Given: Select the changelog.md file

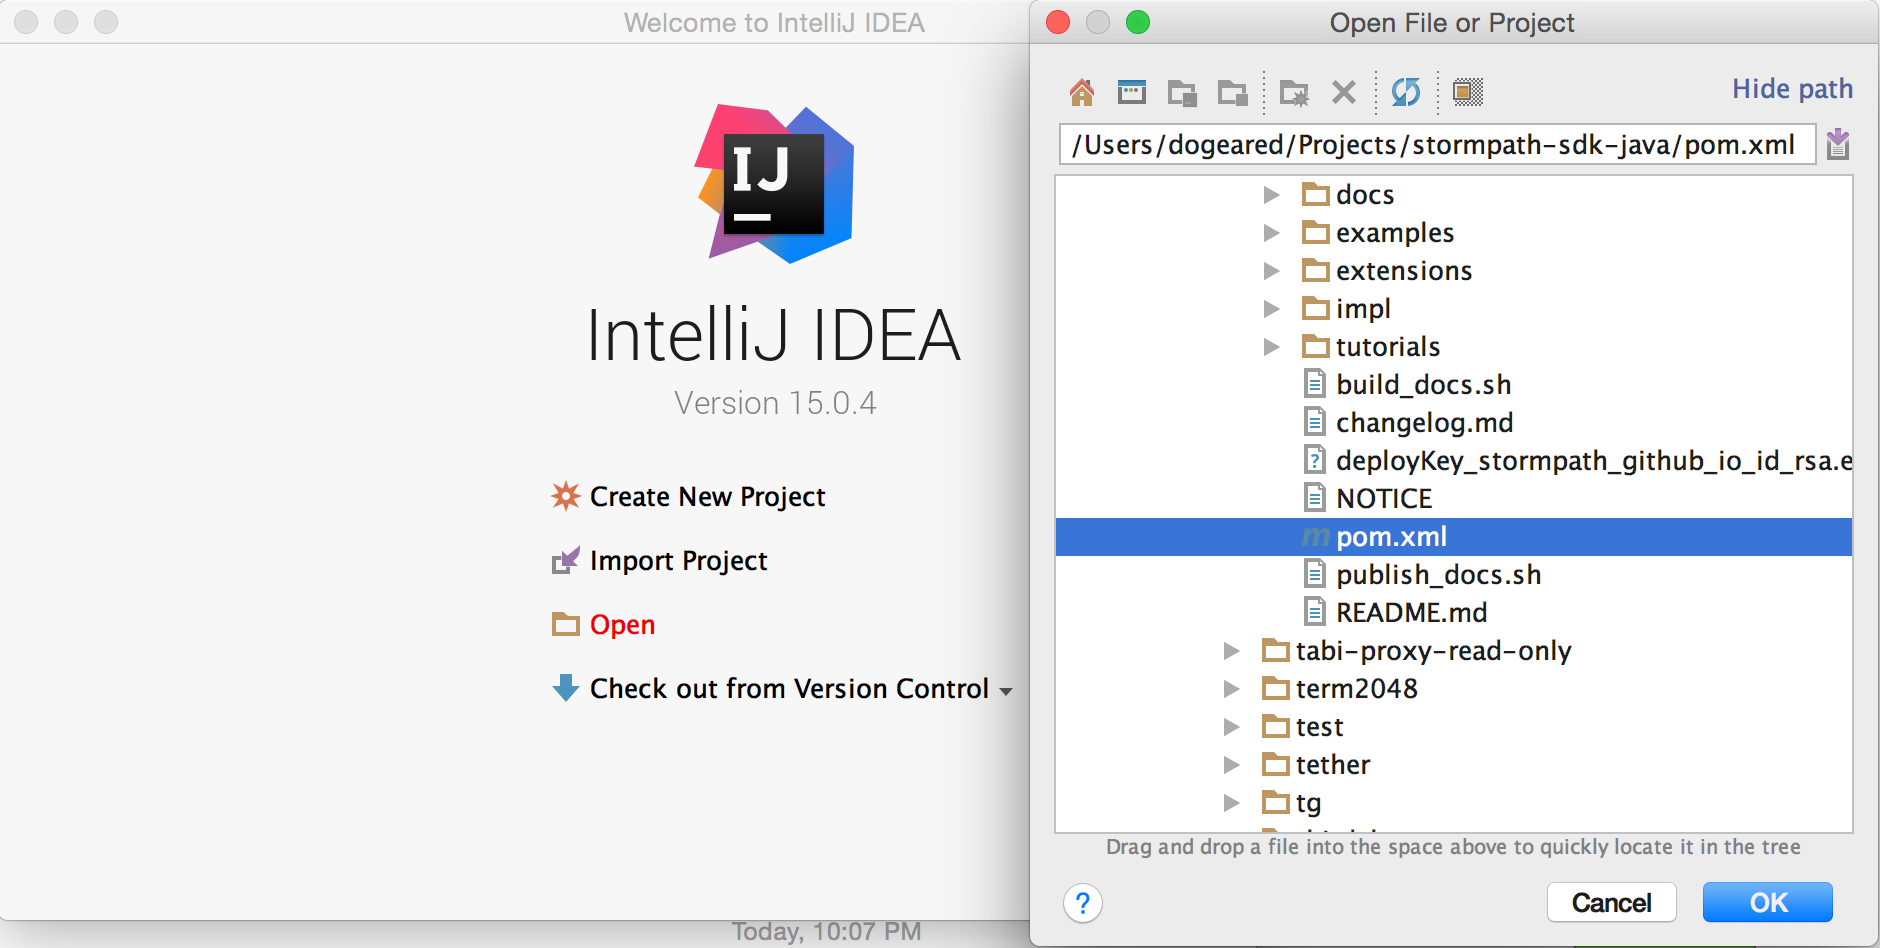Looking at the screenshot, I should (1424, 423).
